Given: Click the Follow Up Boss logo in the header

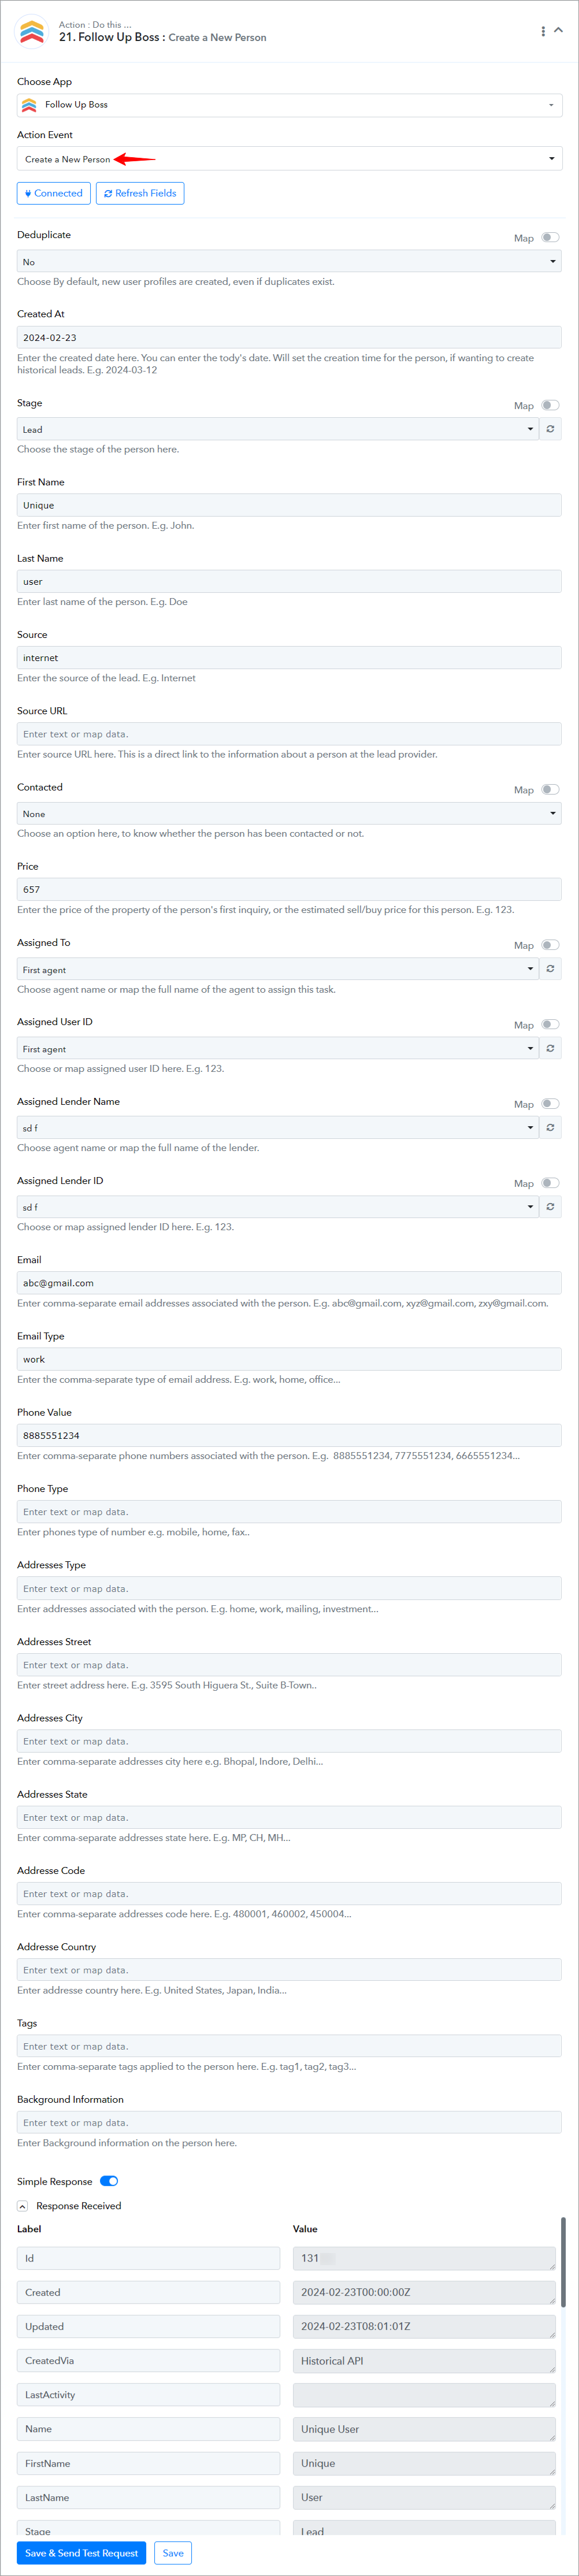Looking at the screenshot, I should pos(32,32).
